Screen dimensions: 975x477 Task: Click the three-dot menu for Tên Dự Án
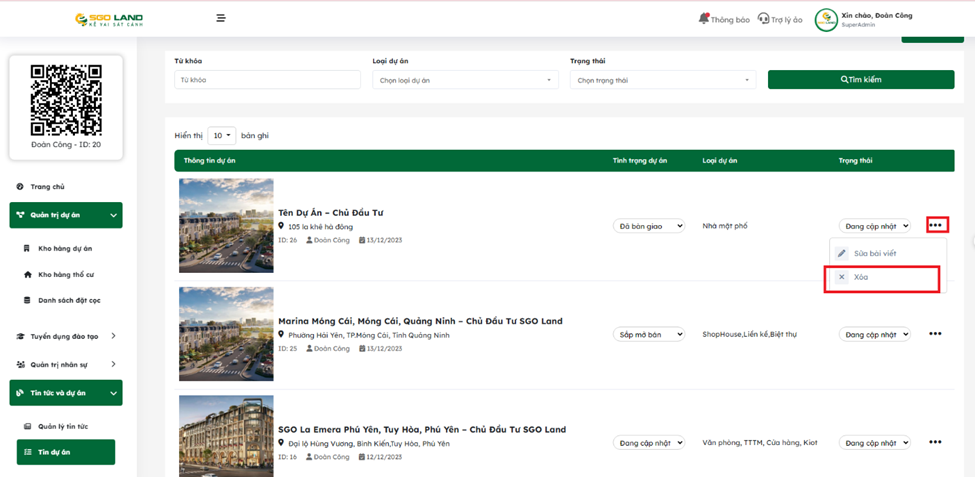(936, 225)
